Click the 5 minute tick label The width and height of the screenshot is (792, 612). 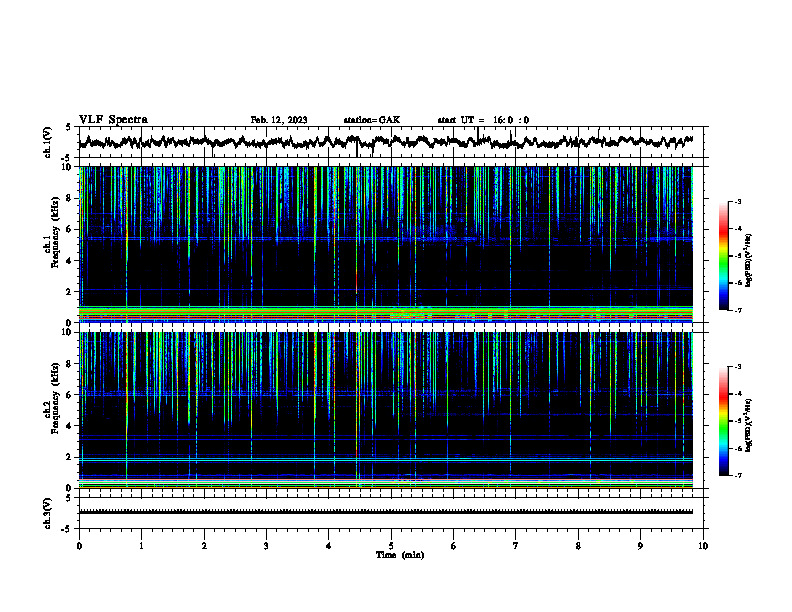[x=391, y=546]
